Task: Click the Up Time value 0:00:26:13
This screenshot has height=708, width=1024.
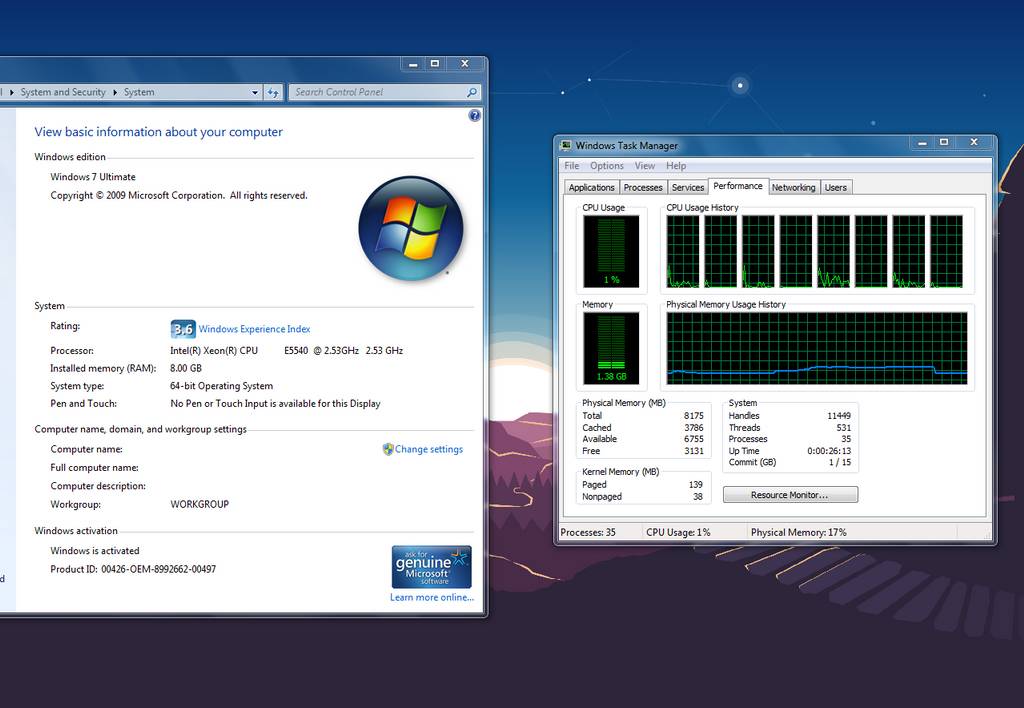Action: click(x=829, y=451)
